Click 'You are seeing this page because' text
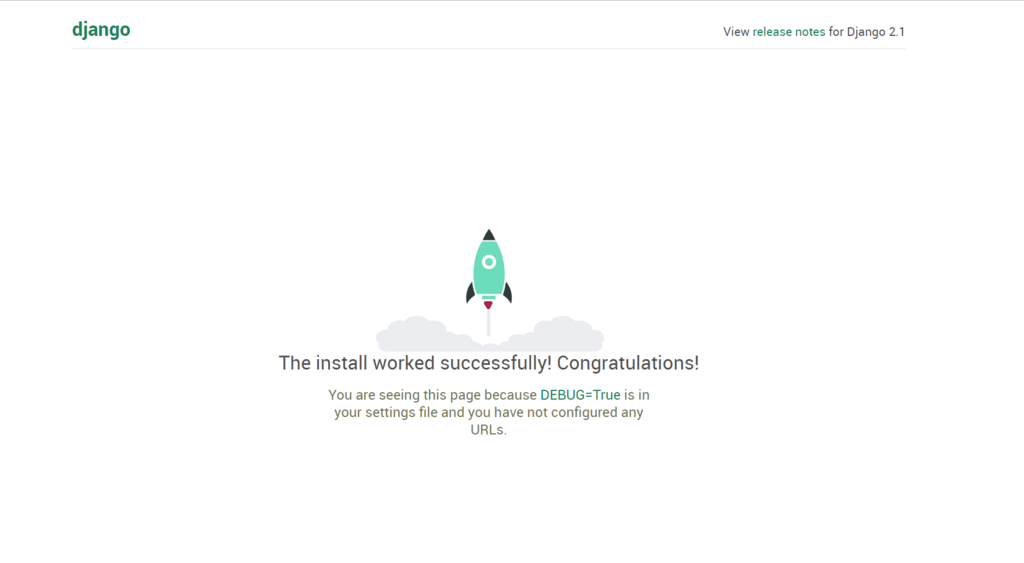 click(432, 395)
